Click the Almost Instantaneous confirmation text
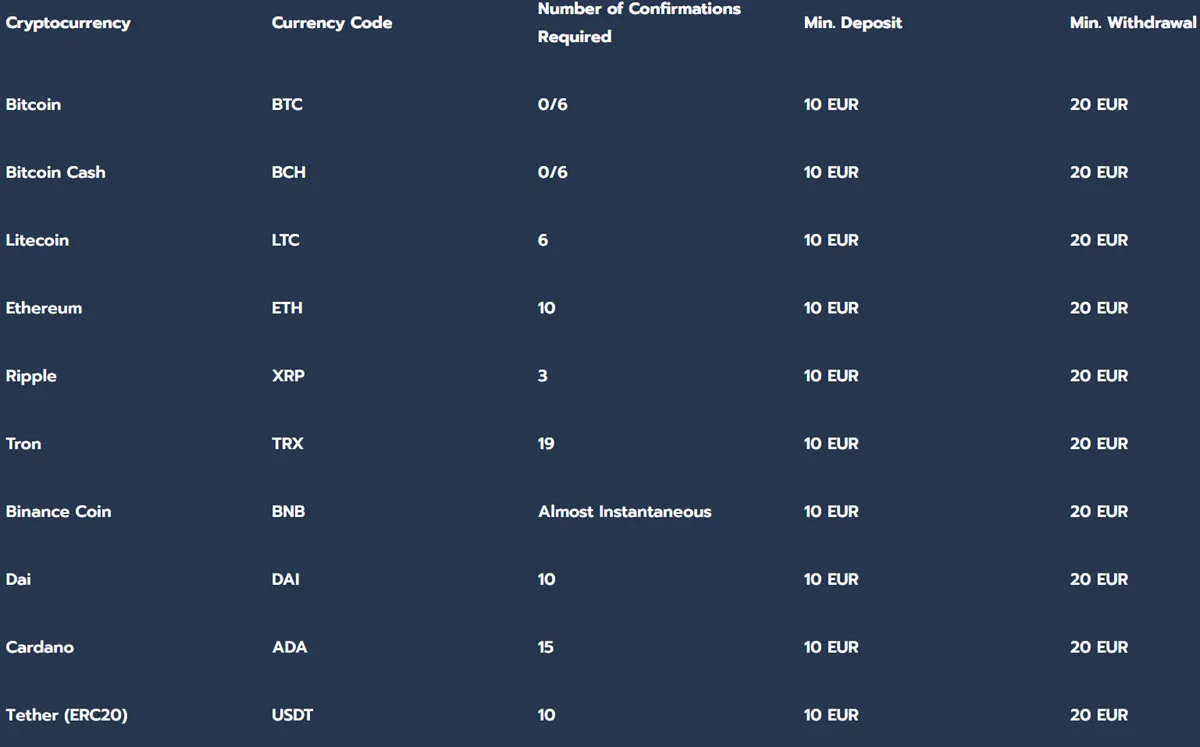The image size is (1200, 747). pos(624,511)
